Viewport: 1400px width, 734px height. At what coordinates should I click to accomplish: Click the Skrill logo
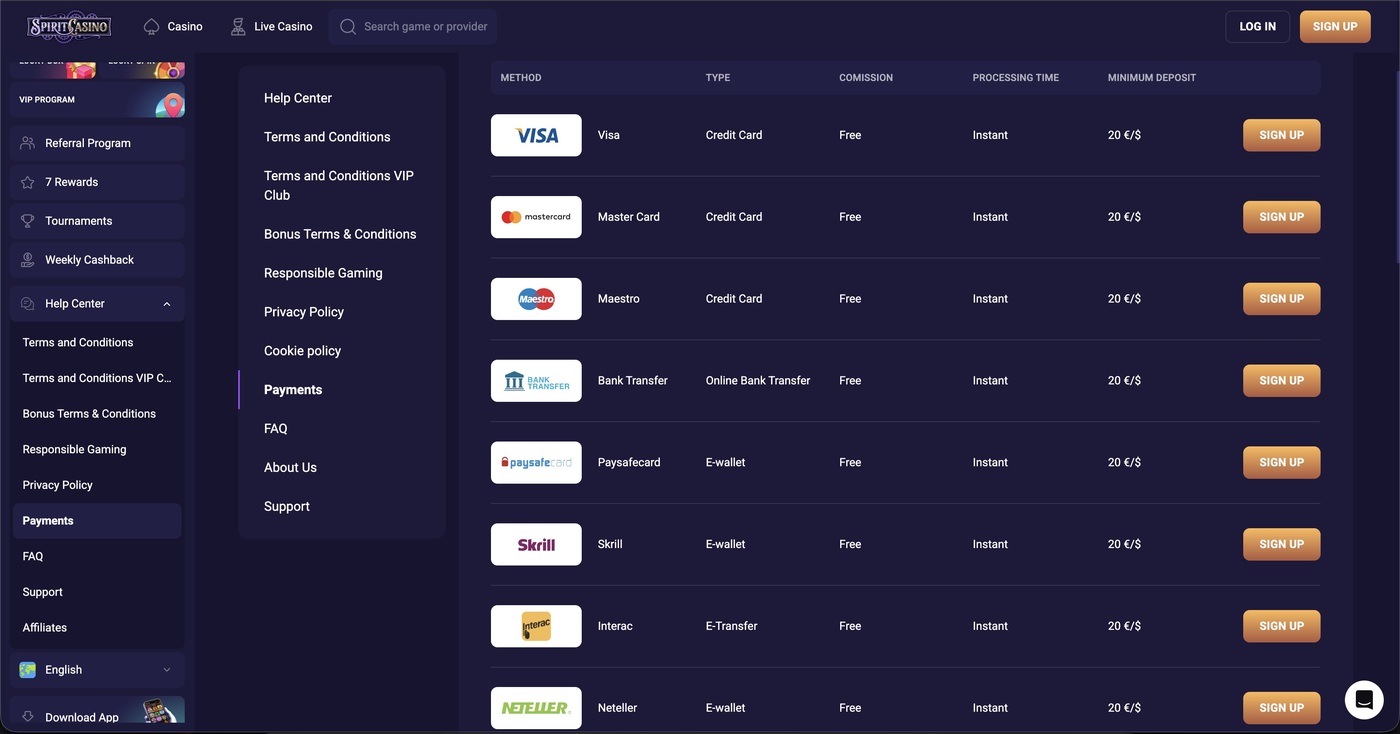[536, 545]
